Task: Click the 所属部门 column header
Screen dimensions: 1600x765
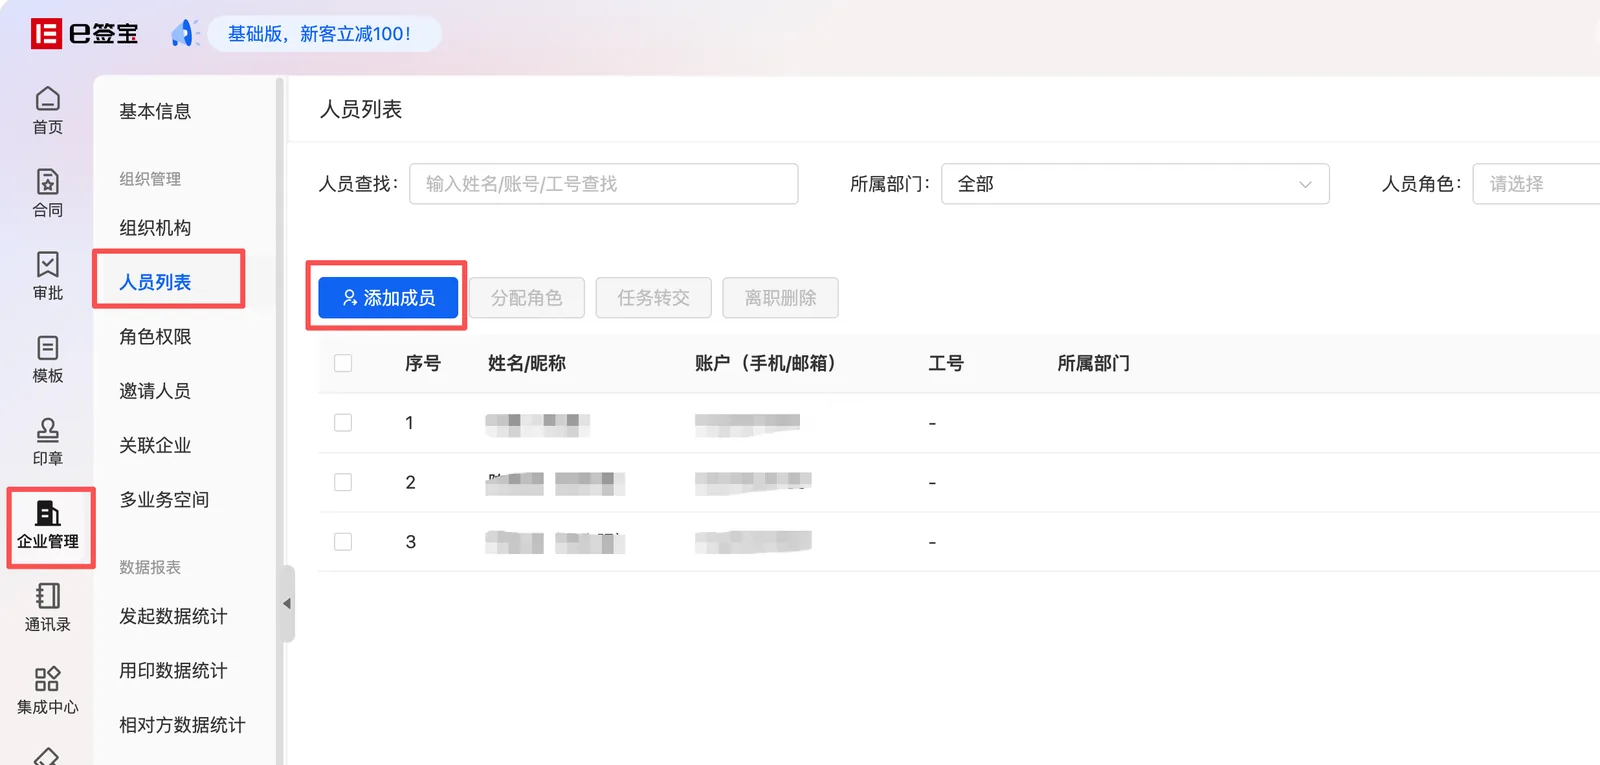Action: point(1094,363)
